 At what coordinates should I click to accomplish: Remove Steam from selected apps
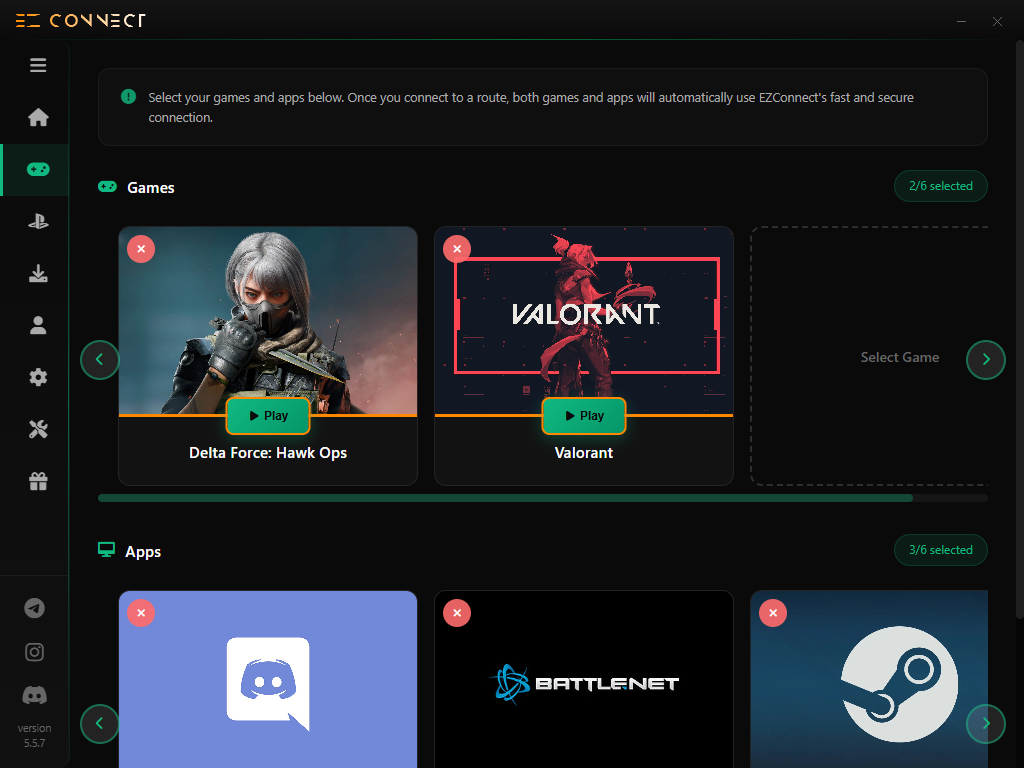click(x=773, y=613)
